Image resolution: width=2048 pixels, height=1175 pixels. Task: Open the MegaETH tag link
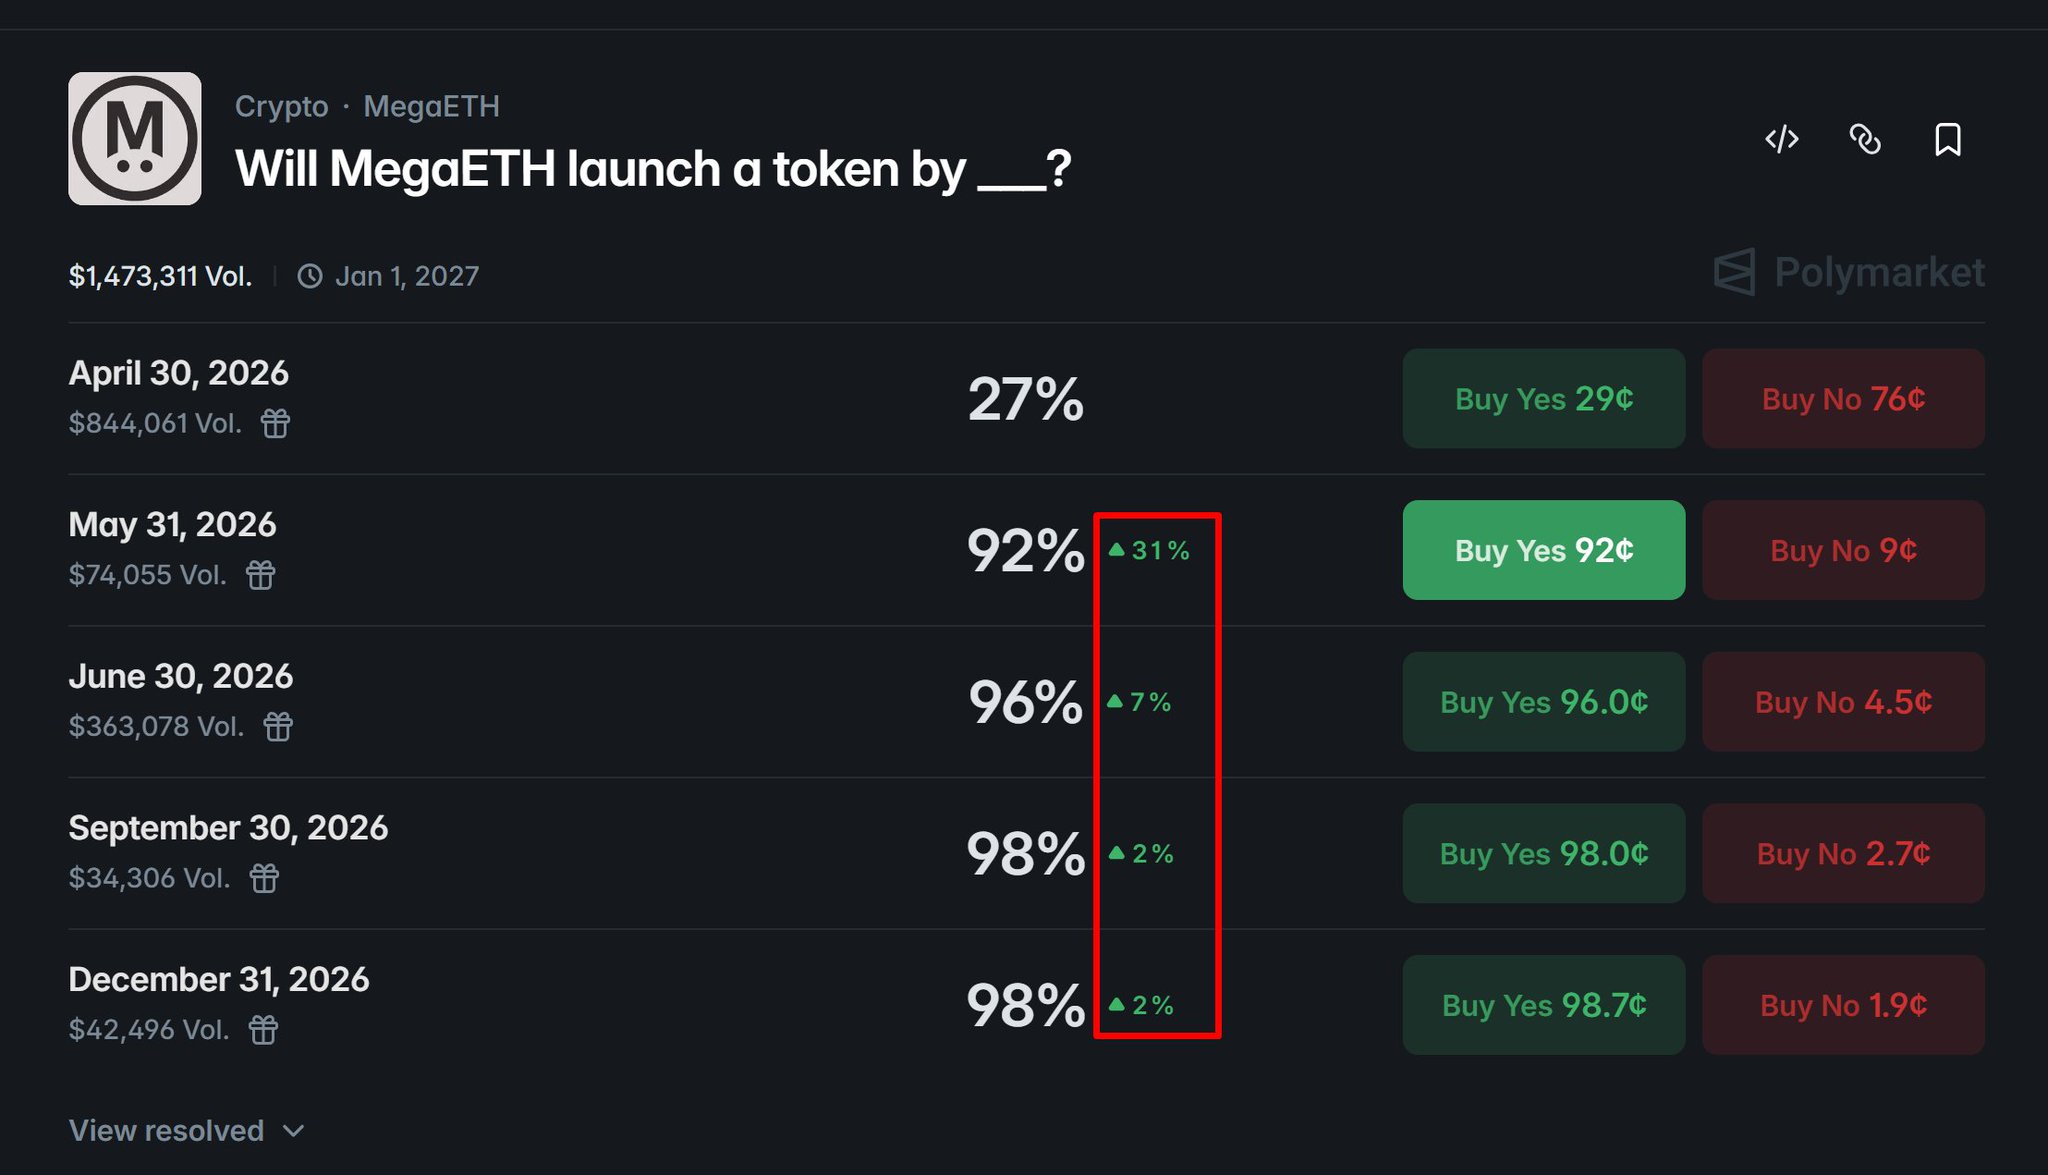click(431, 106)
